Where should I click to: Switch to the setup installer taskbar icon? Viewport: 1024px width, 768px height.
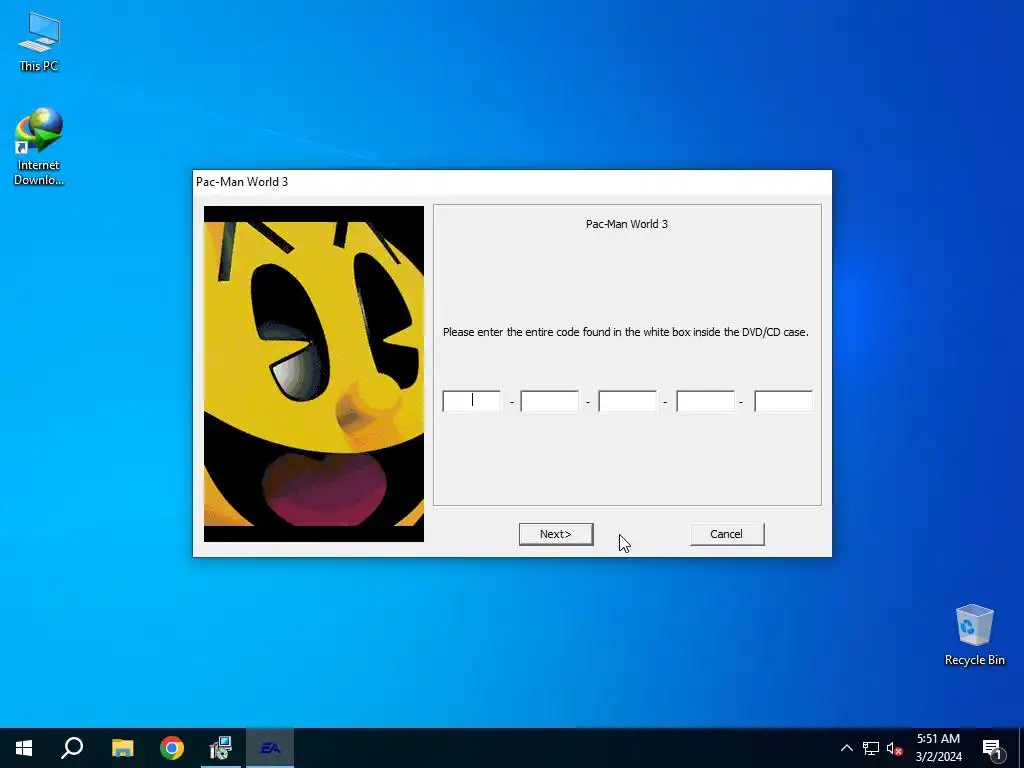tap(221, 748)
